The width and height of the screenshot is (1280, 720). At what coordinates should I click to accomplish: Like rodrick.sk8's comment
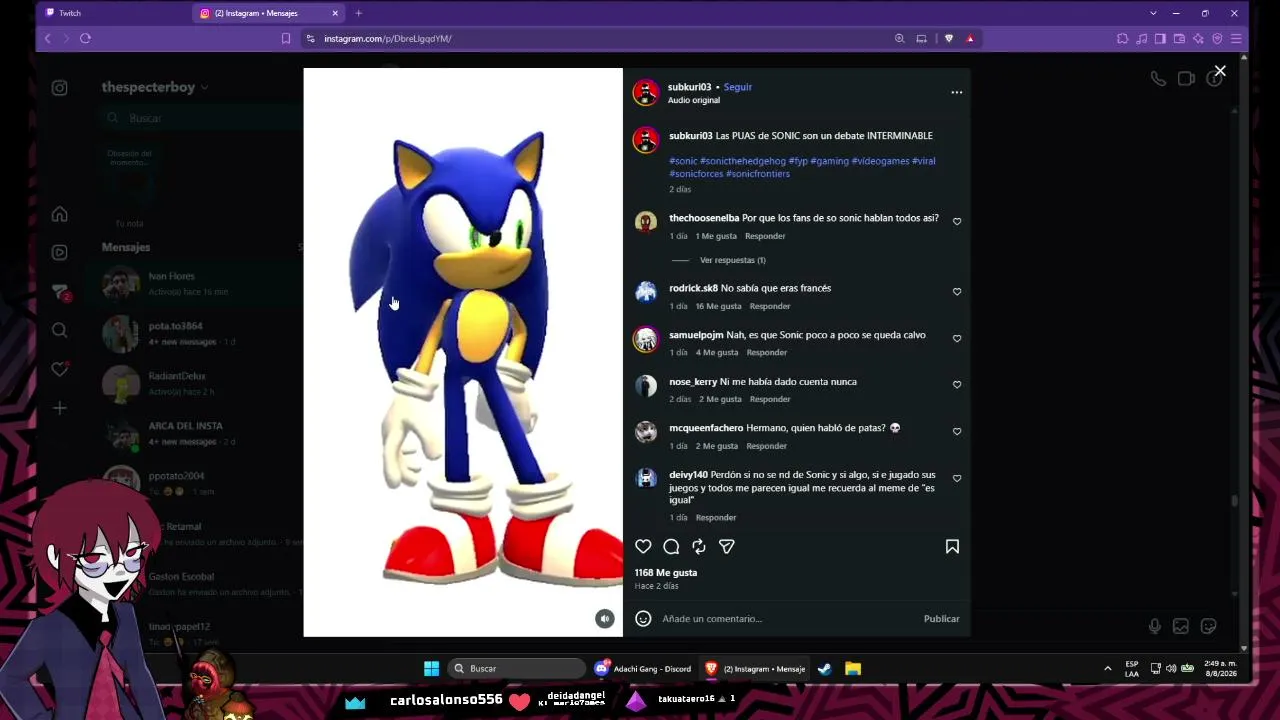click(957, 292)
